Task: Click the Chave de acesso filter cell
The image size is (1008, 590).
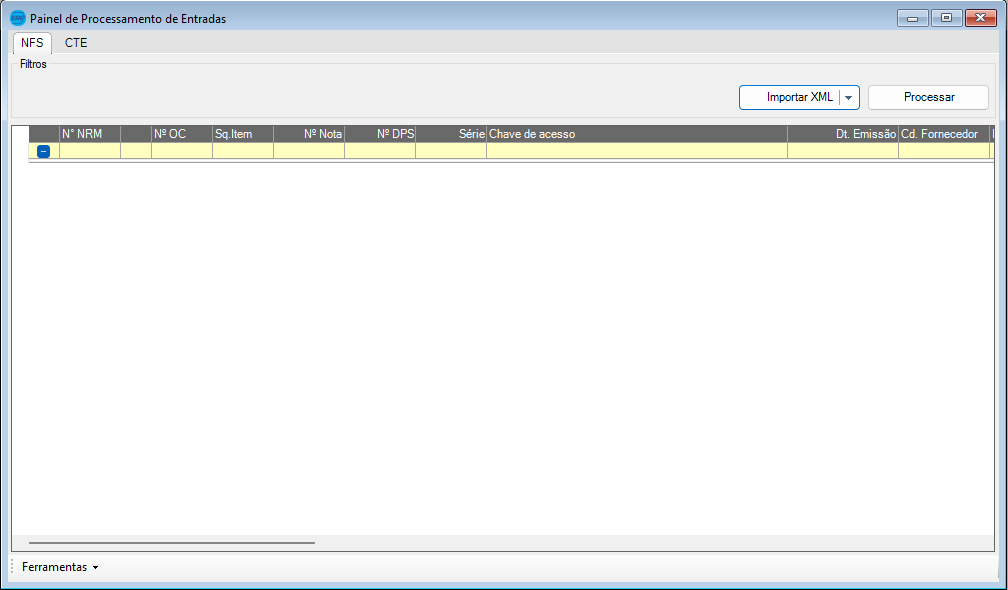Action: tap(637, 151)
